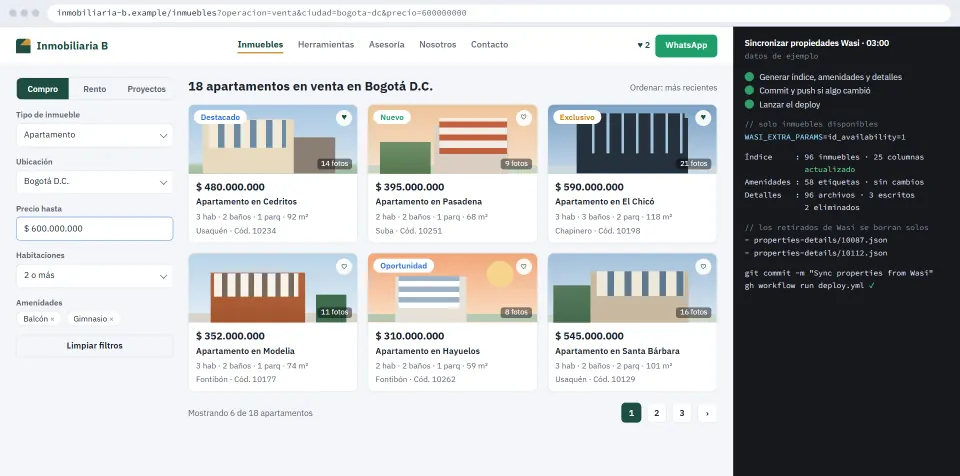This screenshot has height=476, width=960.
Task: Click the Apartamento en Modelia title
Action: [x=245, y=351]
